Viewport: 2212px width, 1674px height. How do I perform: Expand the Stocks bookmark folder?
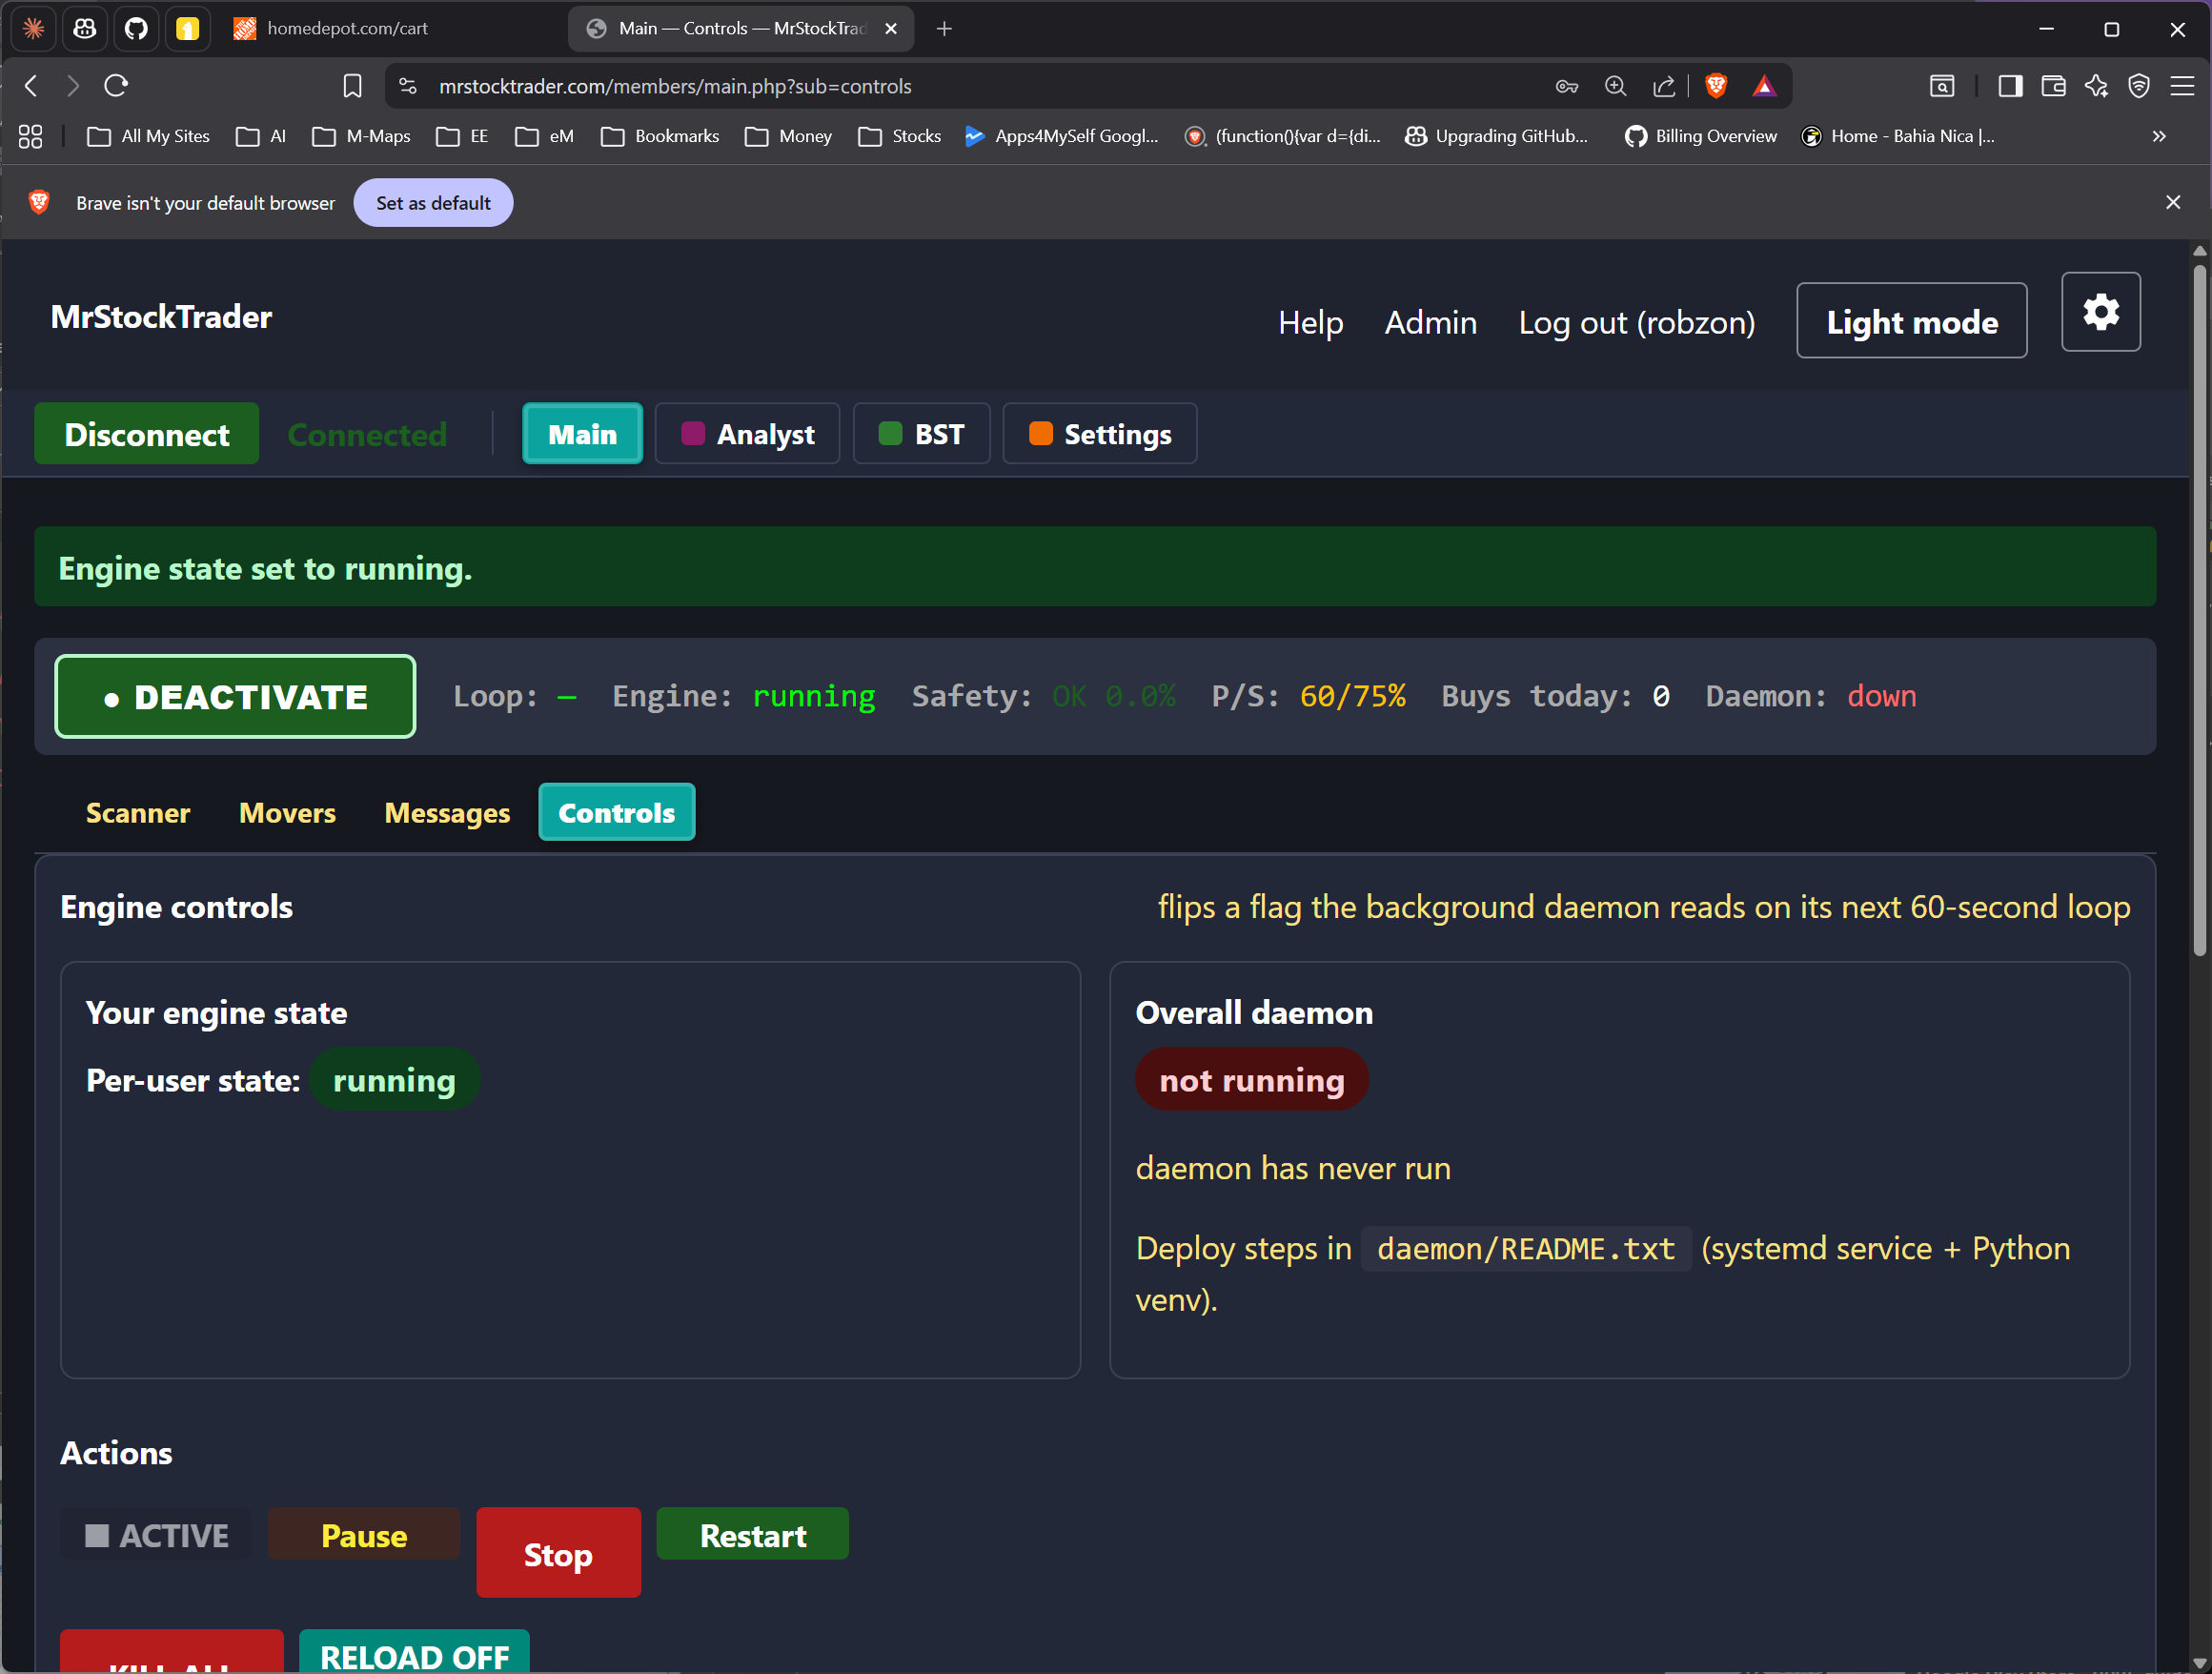pos(899,136)
